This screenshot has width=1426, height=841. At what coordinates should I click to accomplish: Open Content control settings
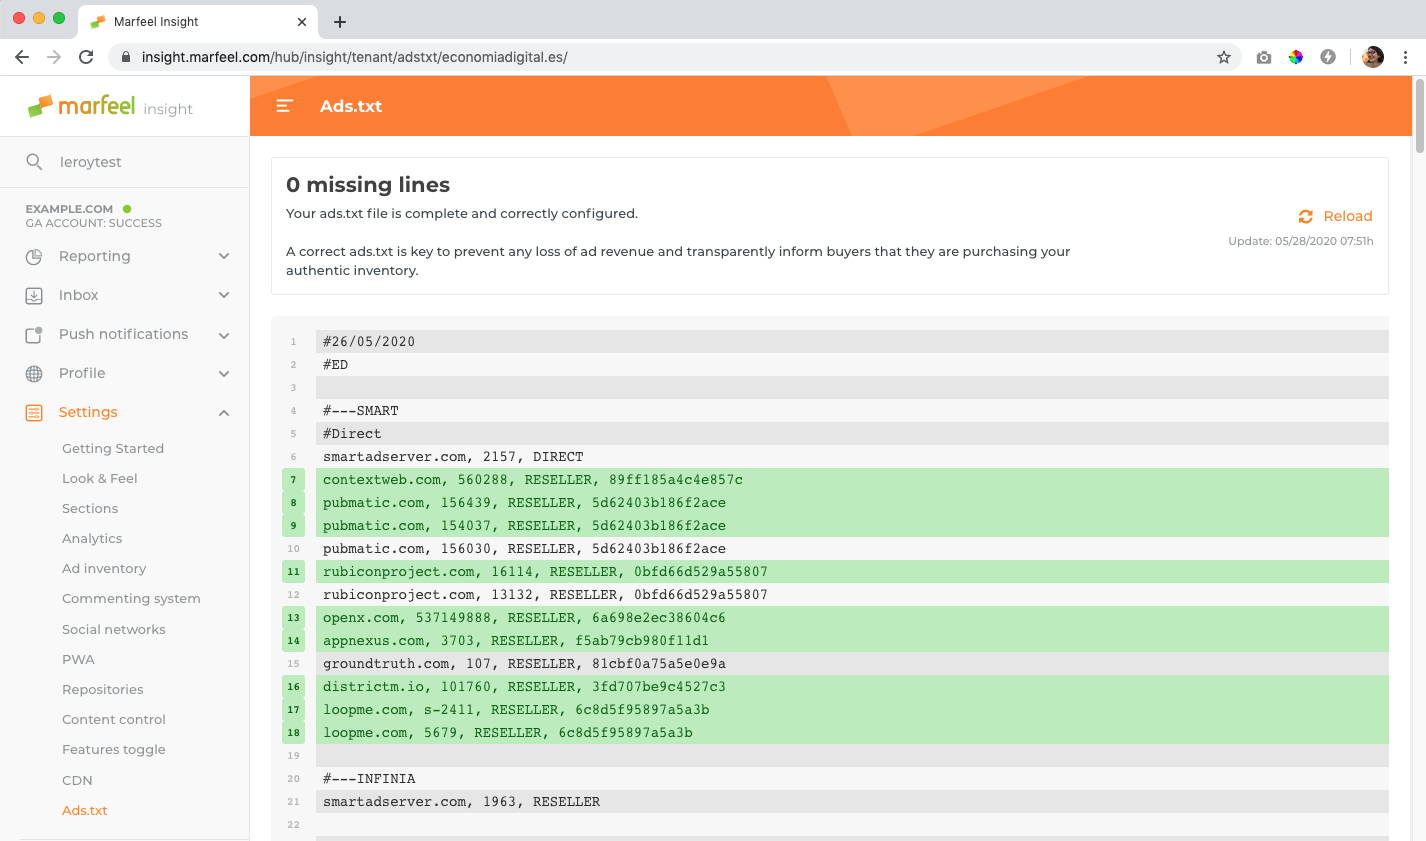tap(114, 720)
